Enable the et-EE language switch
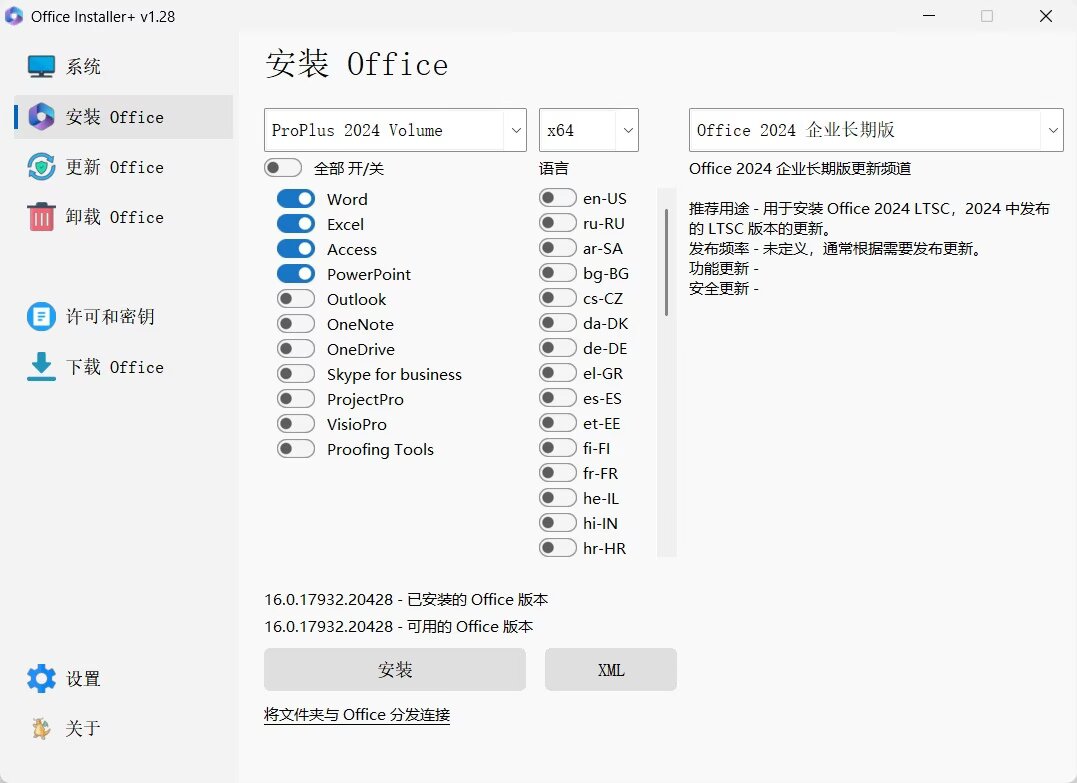This screenshot has width=1077, height=783. 558,423
